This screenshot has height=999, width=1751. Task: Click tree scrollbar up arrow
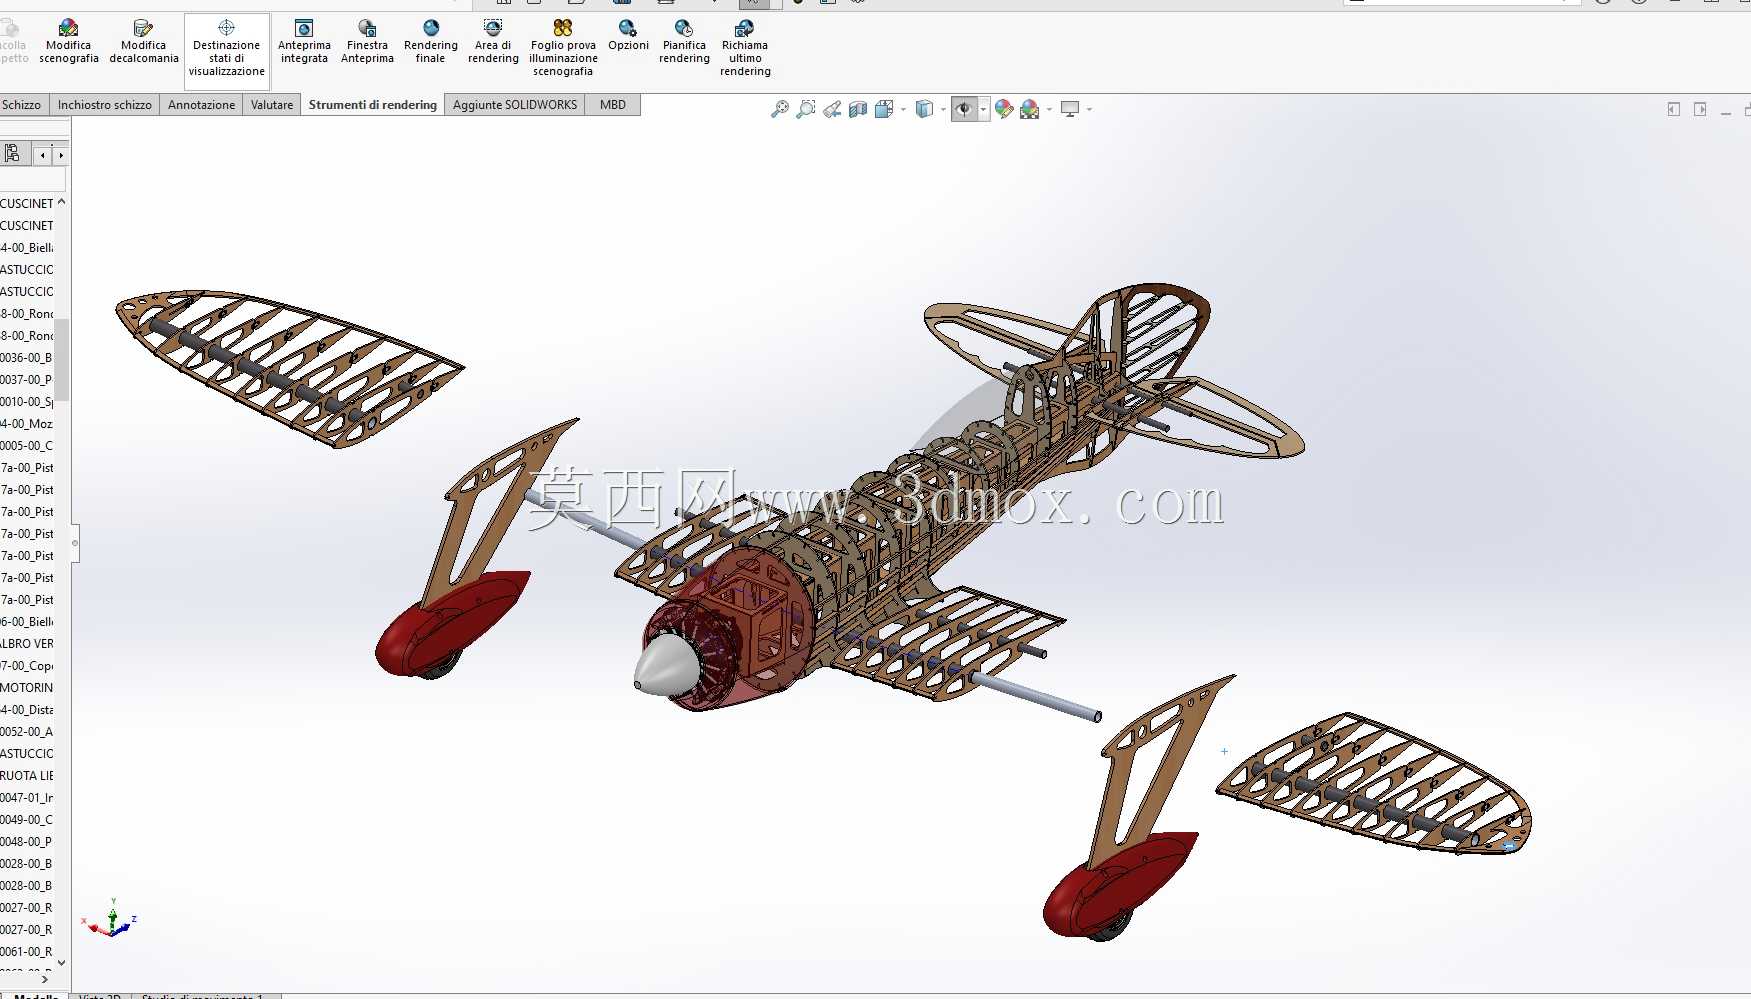(61, 202)
